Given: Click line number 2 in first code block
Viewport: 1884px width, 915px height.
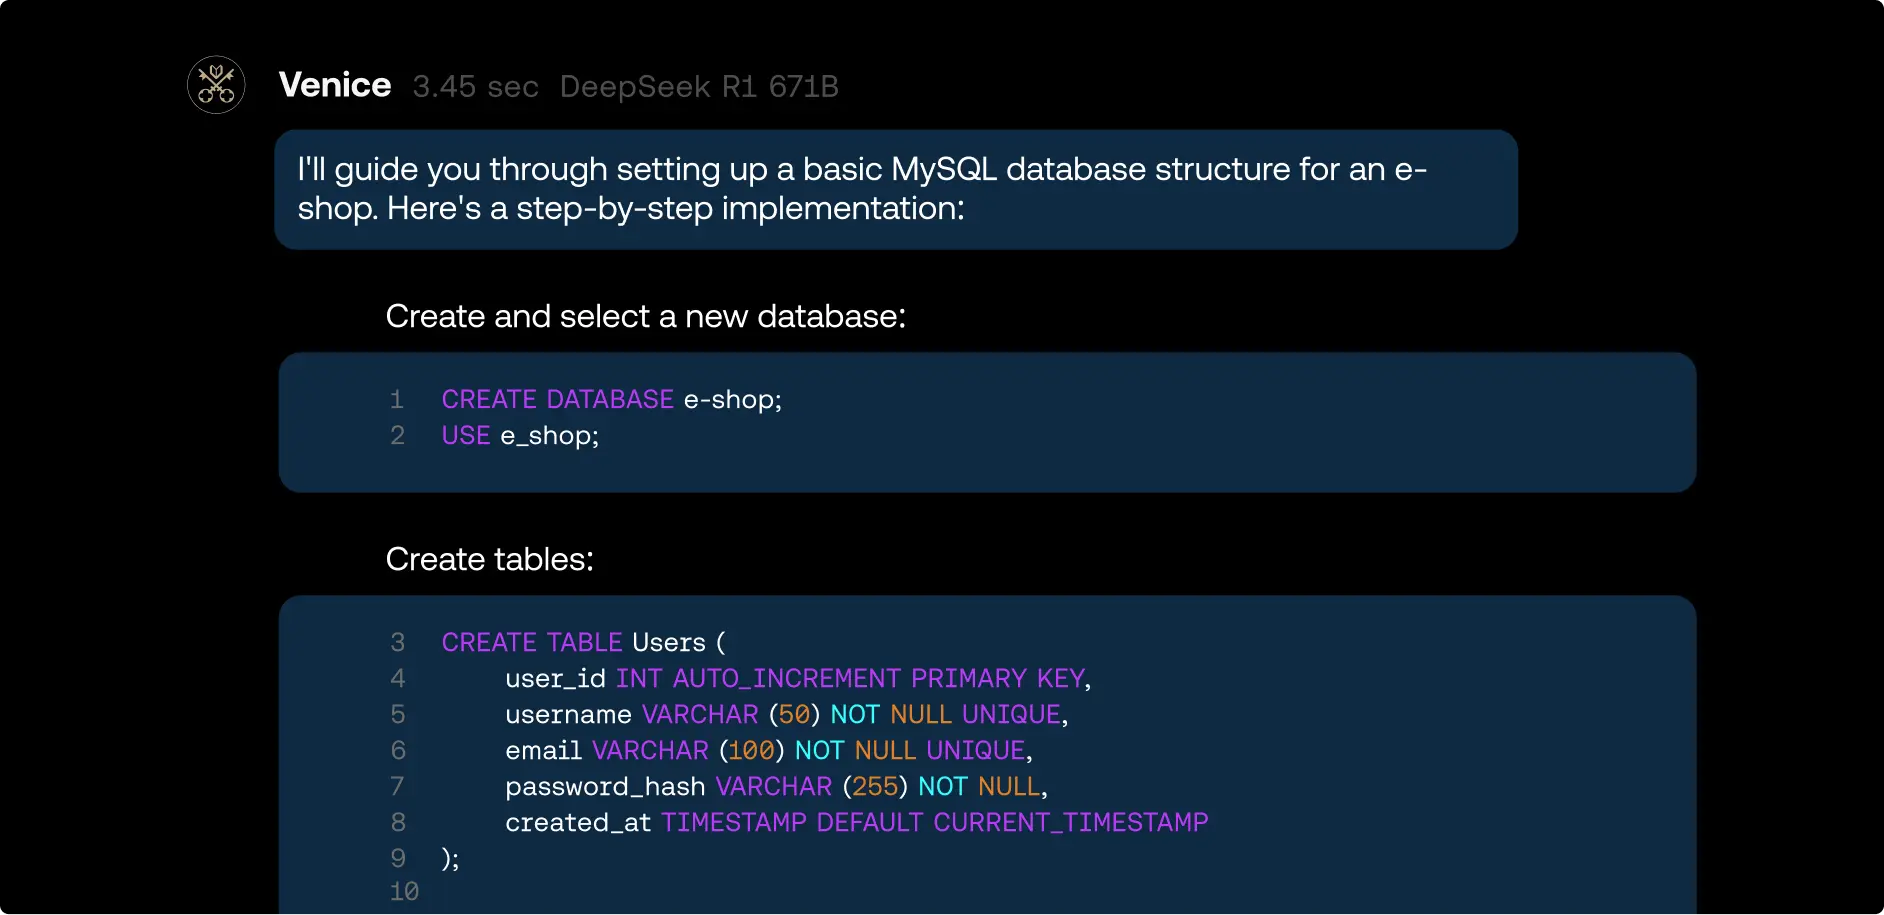Looking at the screenshot, I should pyautogui.click(x=397, y=435).
